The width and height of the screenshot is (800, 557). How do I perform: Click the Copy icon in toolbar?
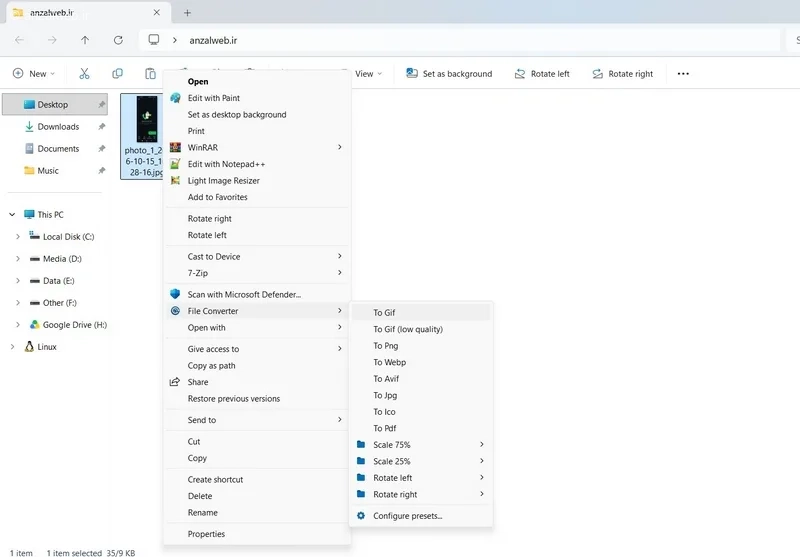click(117, 73)
